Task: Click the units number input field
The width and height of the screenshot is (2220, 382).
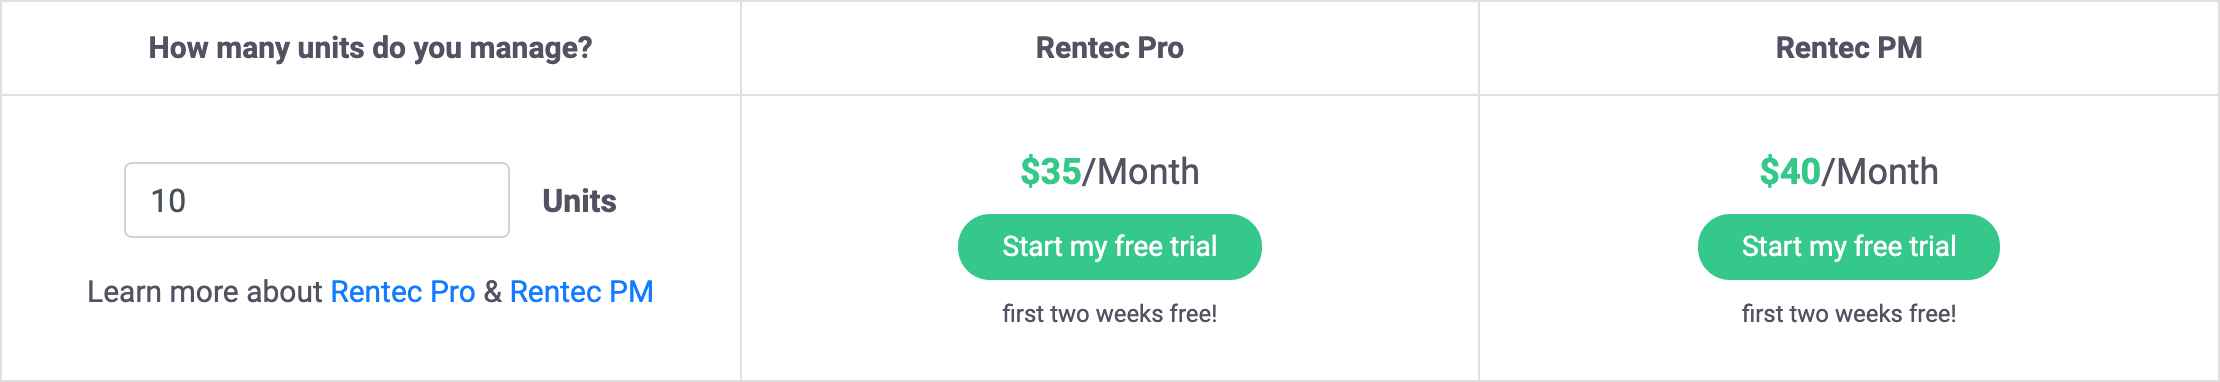Action: tap(317, 200)
